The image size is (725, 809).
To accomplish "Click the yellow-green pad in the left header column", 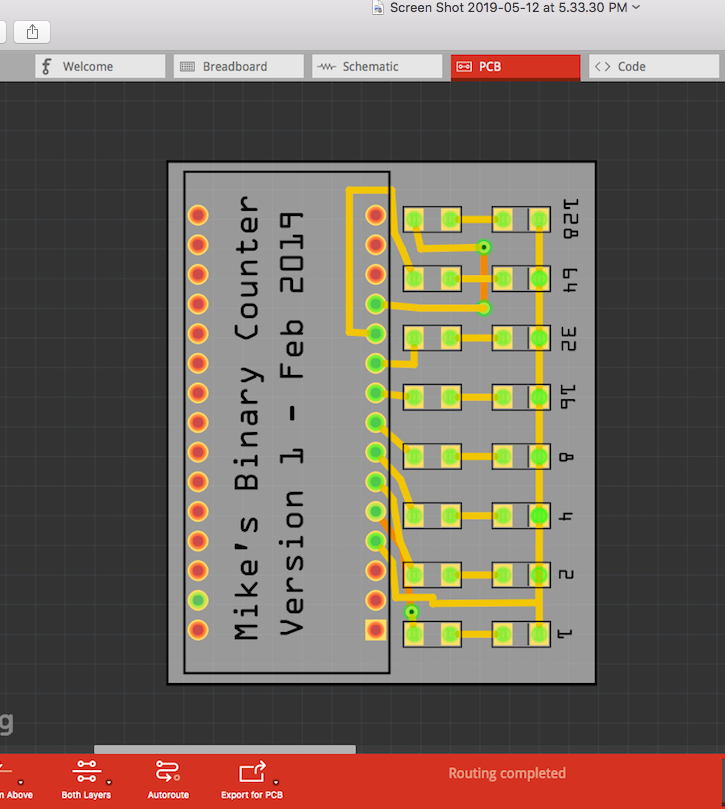I will click(198, 601).
